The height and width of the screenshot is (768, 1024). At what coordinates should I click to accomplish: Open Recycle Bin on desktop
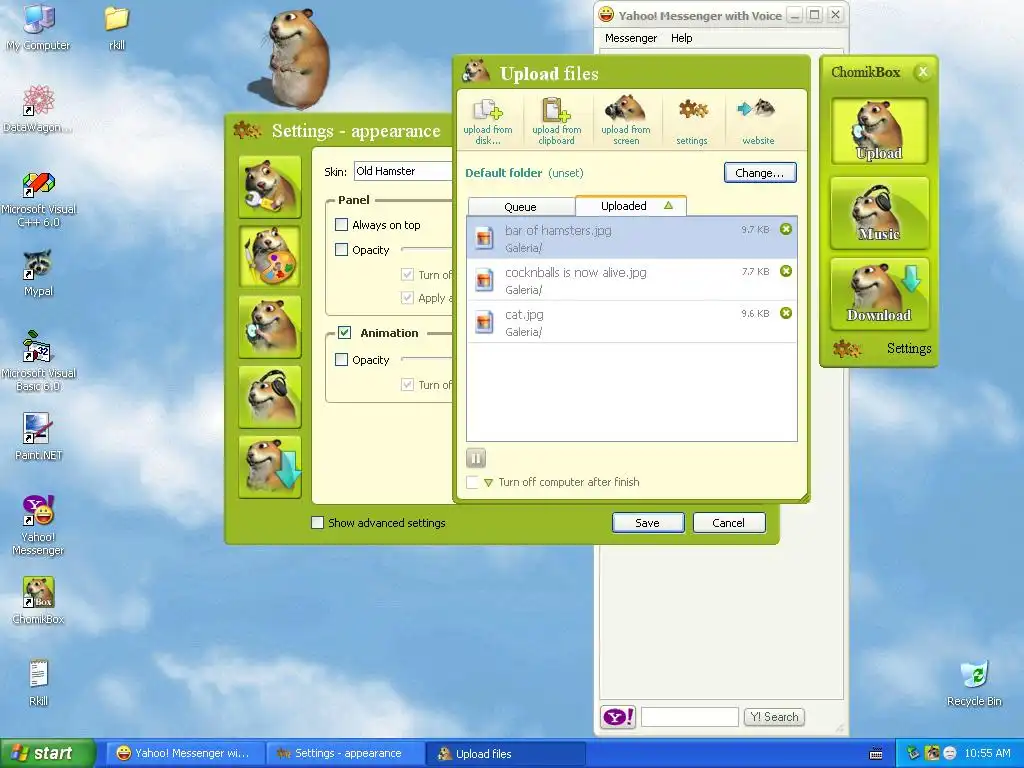coord(974,683)
